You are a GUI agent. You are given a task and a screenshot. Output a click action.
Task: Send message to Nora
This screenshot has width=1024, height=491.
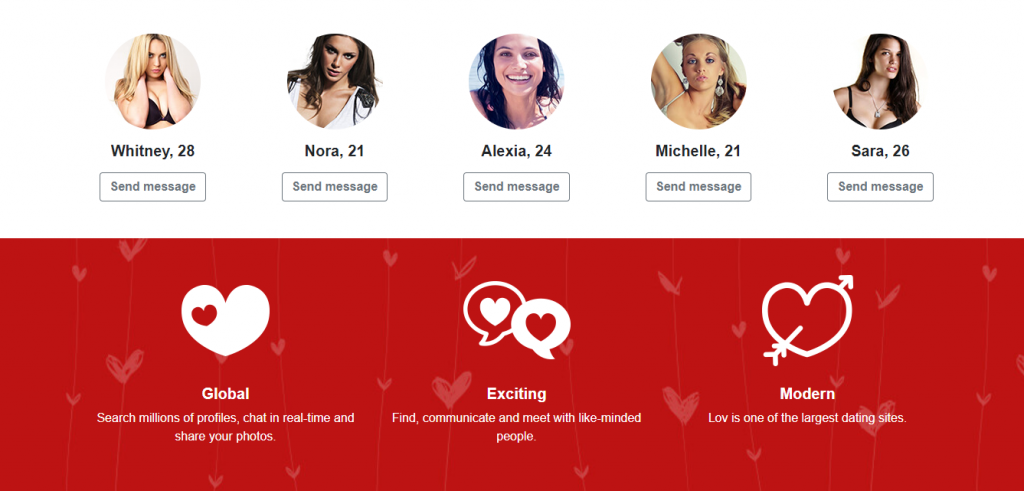(334, 187)
